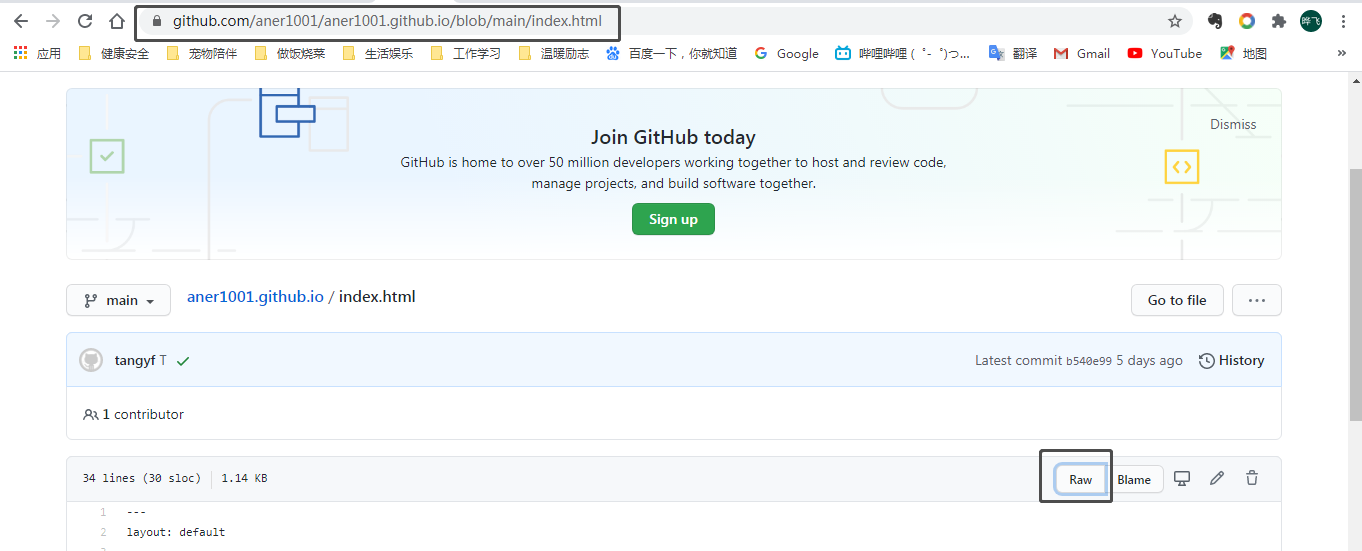The width and height of the screenshot is (1362, 551).
Task: Open the 工作学习 bookmark folder
Action: [x=465, y=53]
